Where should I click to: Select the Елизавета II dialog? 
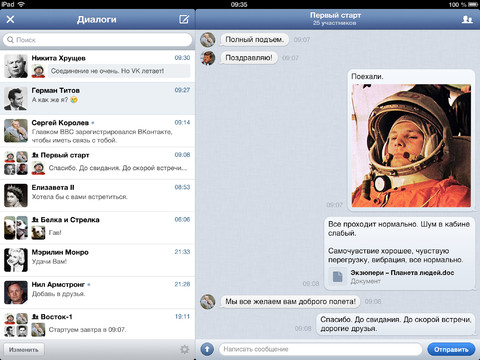coord(97,195)
